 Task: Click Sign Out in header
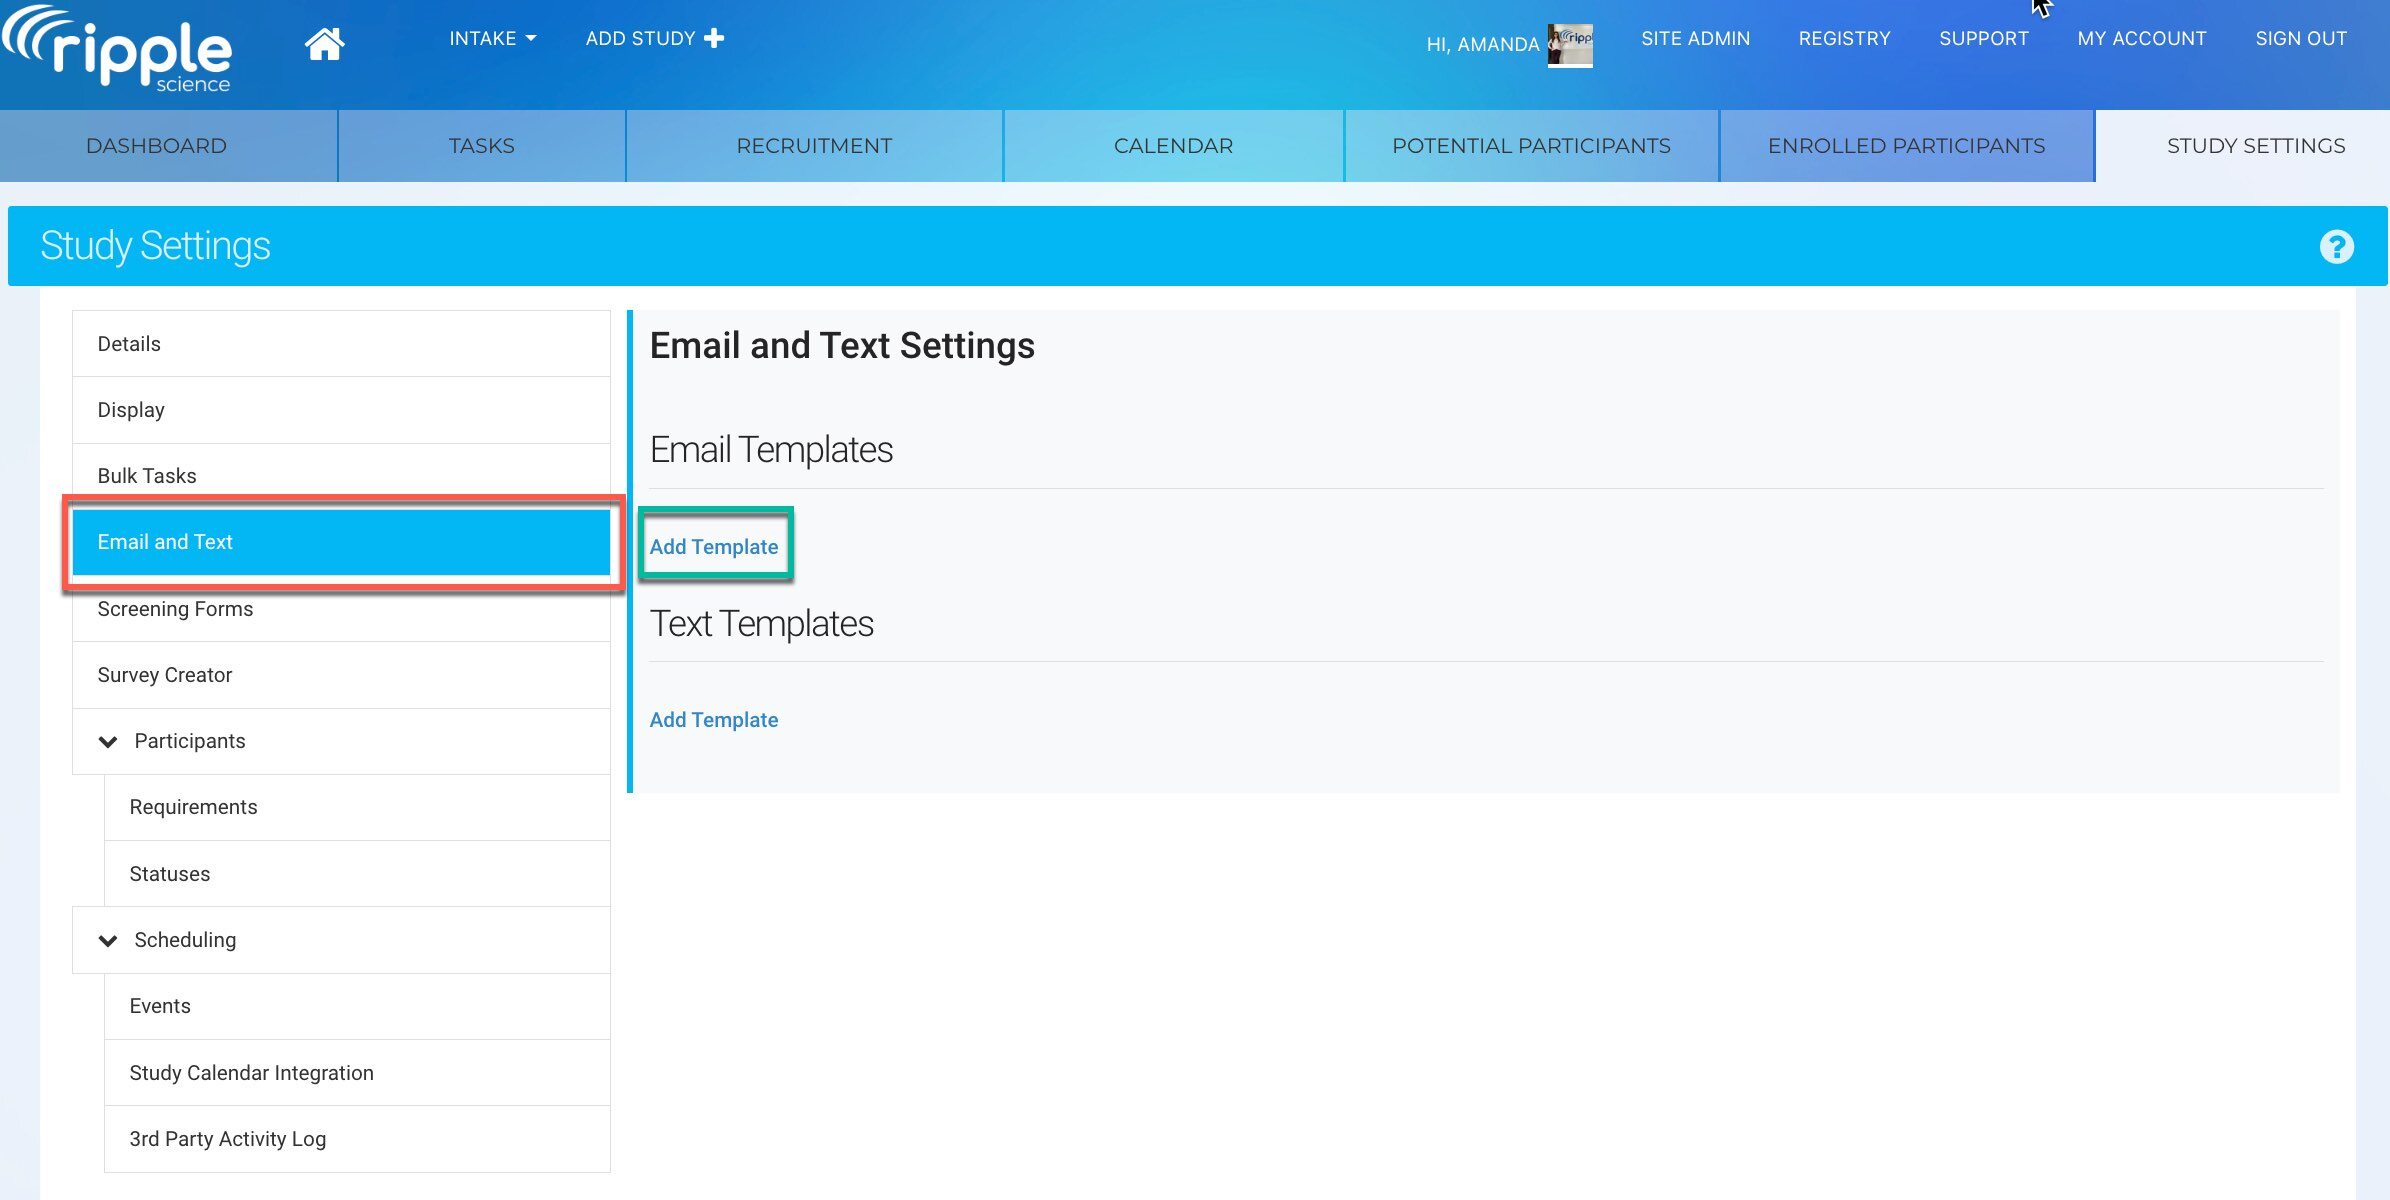click(2300, 38)
